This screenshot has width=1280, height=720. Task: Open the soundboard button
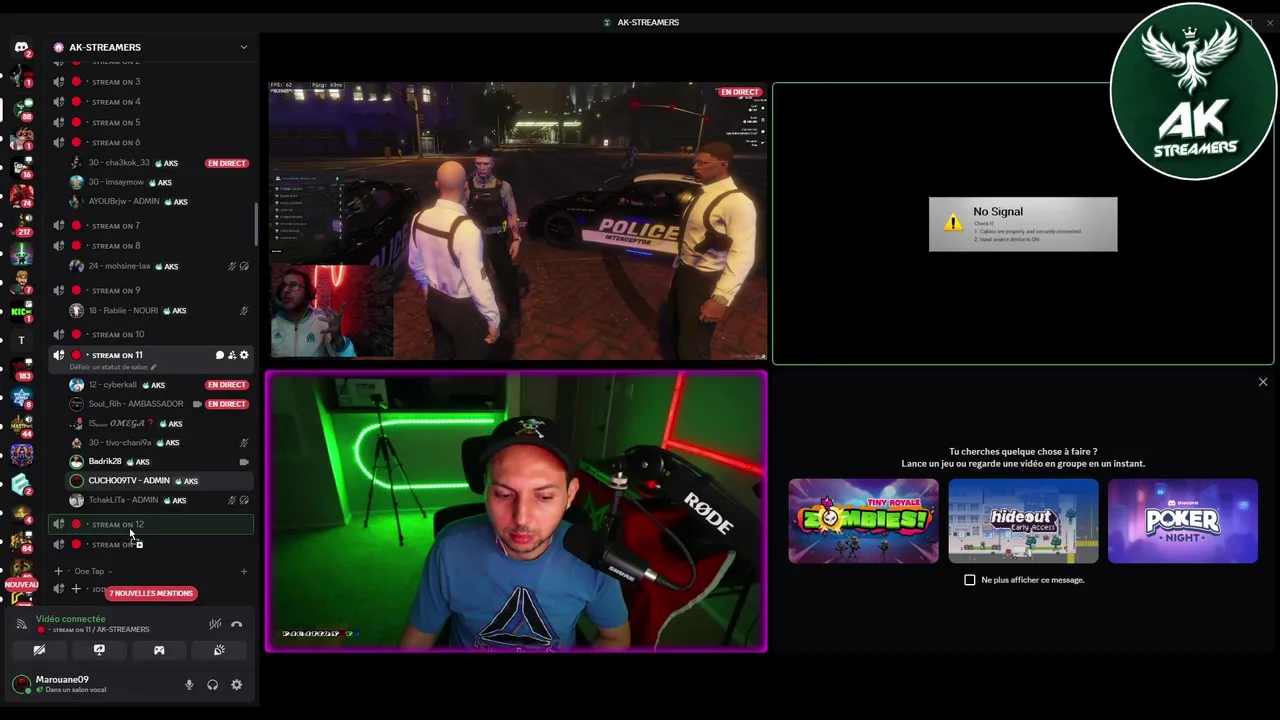point(219,650)
